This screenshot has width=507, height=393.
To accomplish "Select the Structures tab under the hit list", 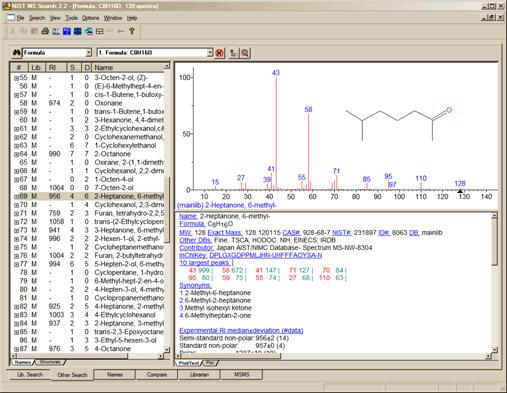I will (x=50, y=362).
